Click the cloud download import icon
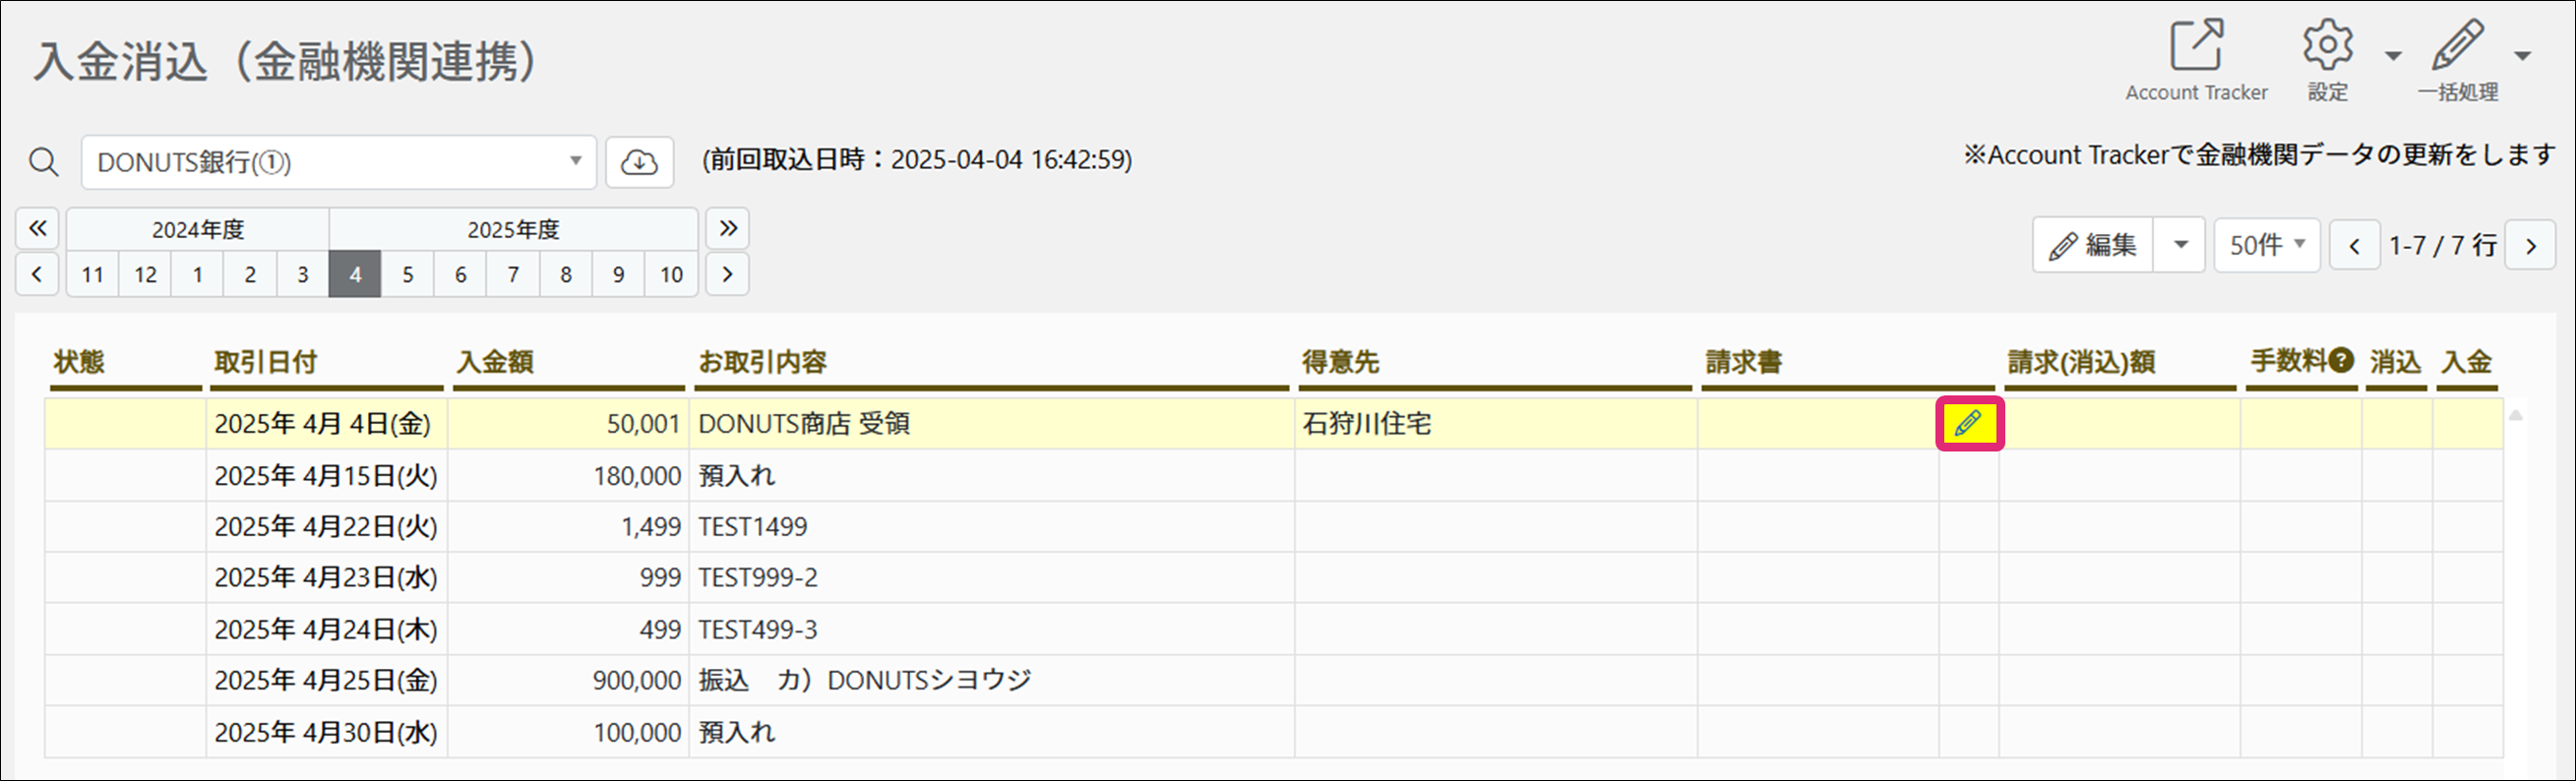The height and width of the screenshot is (781, 2576). coord(639,162)
